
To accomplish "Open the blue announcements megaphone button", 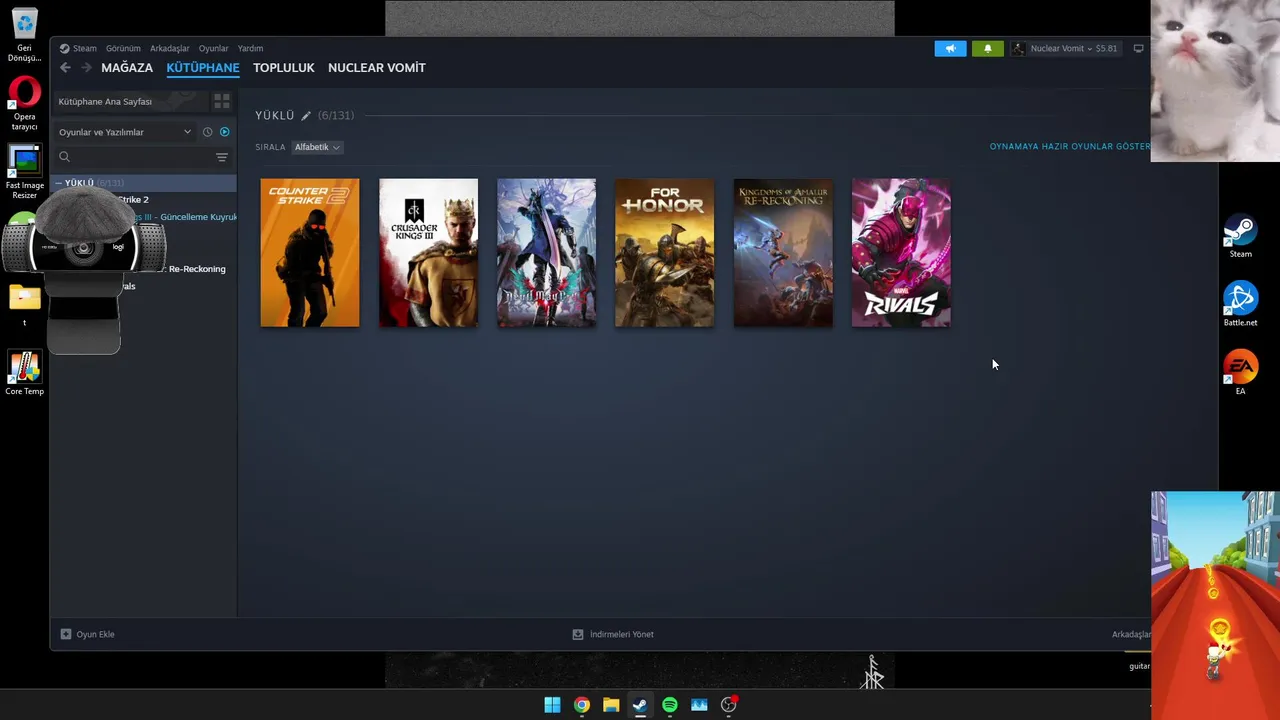I will coord(950,48).
